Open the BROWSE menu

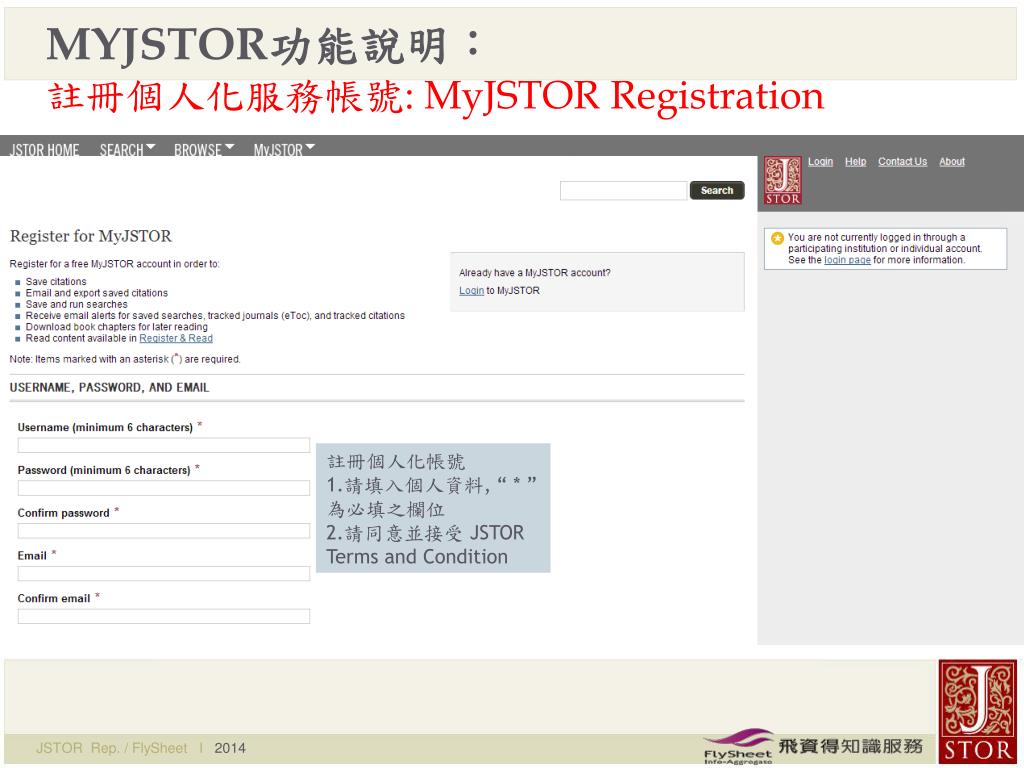click(198, 150)
